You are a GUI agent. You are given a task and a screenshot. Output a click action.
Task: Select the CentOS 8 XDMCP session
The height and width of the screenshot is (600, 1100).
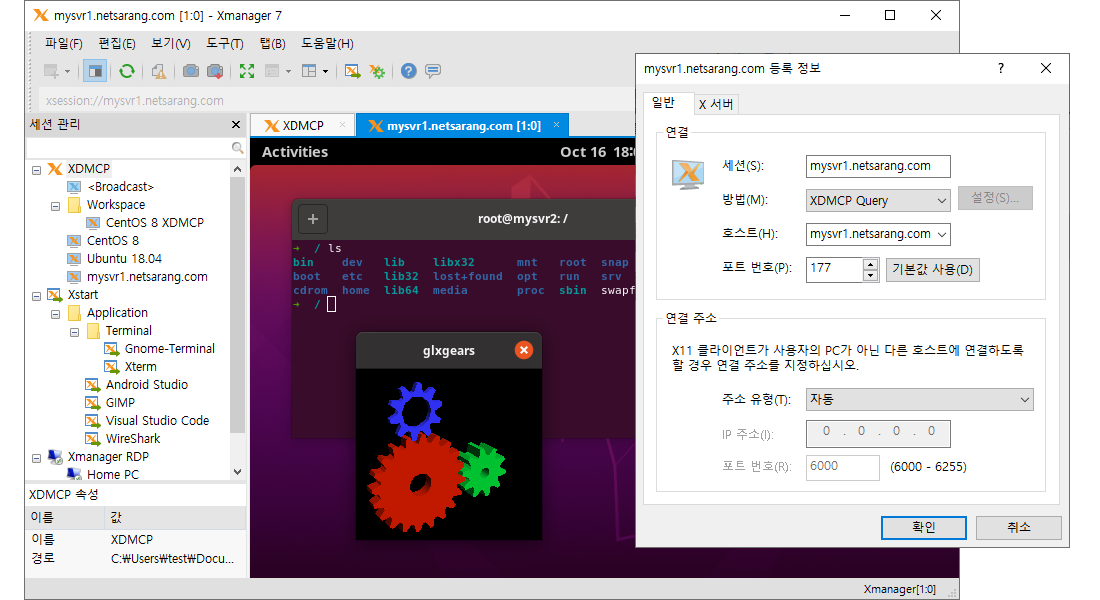[x=155, y=222]
